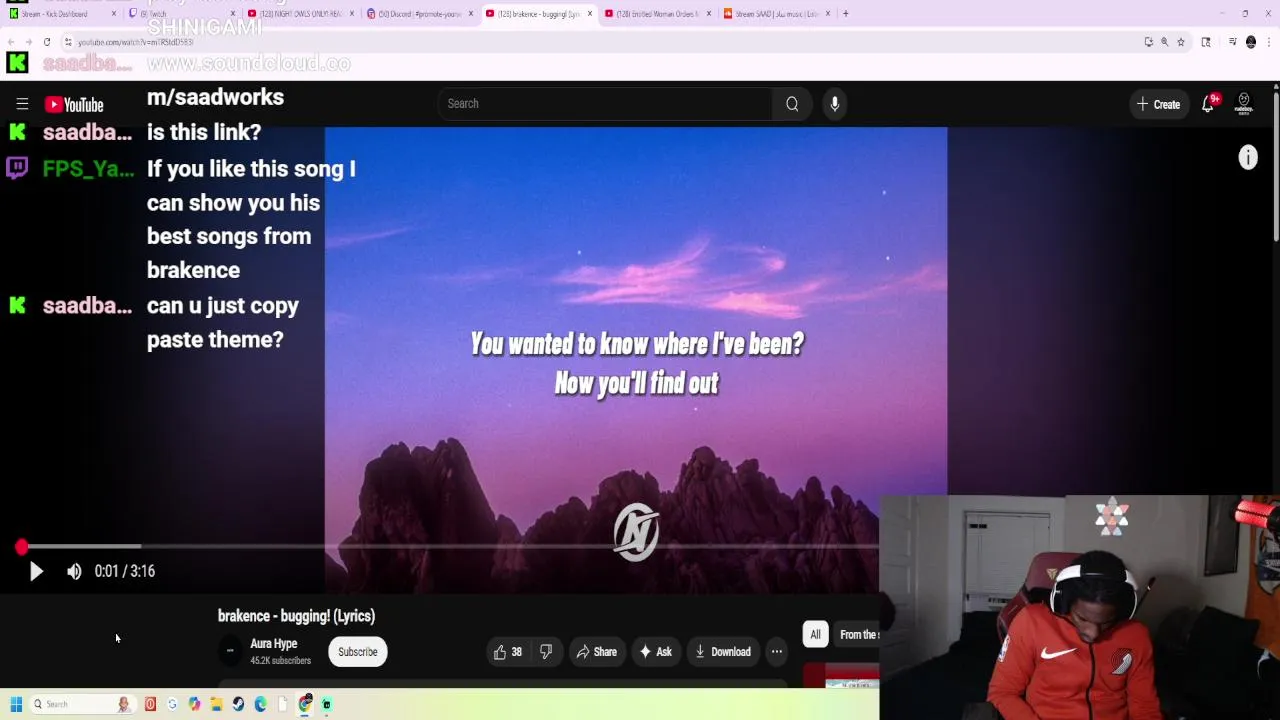Select the All filter chip
This screenshot has height=720, width=1280.
(x=815, y=634)
